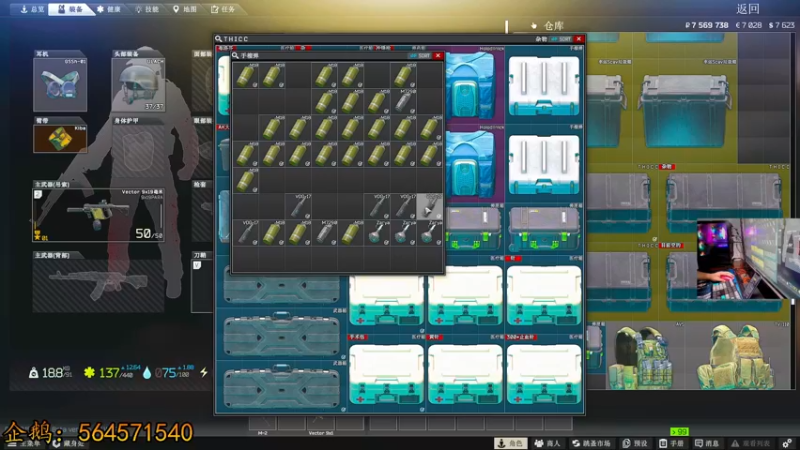Close the 手榴弹 grenade case window

[438, 56]
